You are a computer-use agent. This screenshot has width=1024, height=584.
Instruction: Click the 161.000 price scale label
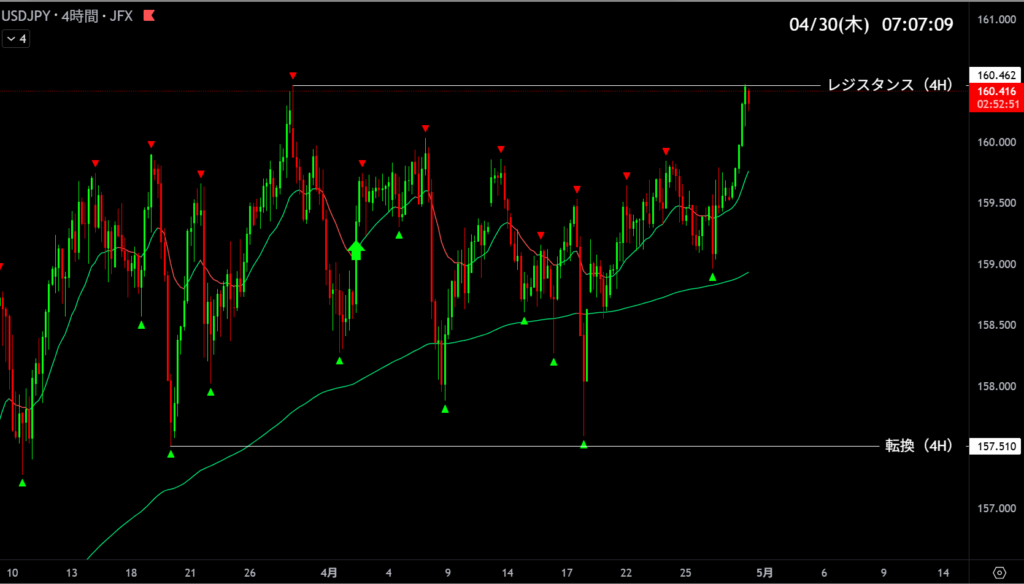996,20
